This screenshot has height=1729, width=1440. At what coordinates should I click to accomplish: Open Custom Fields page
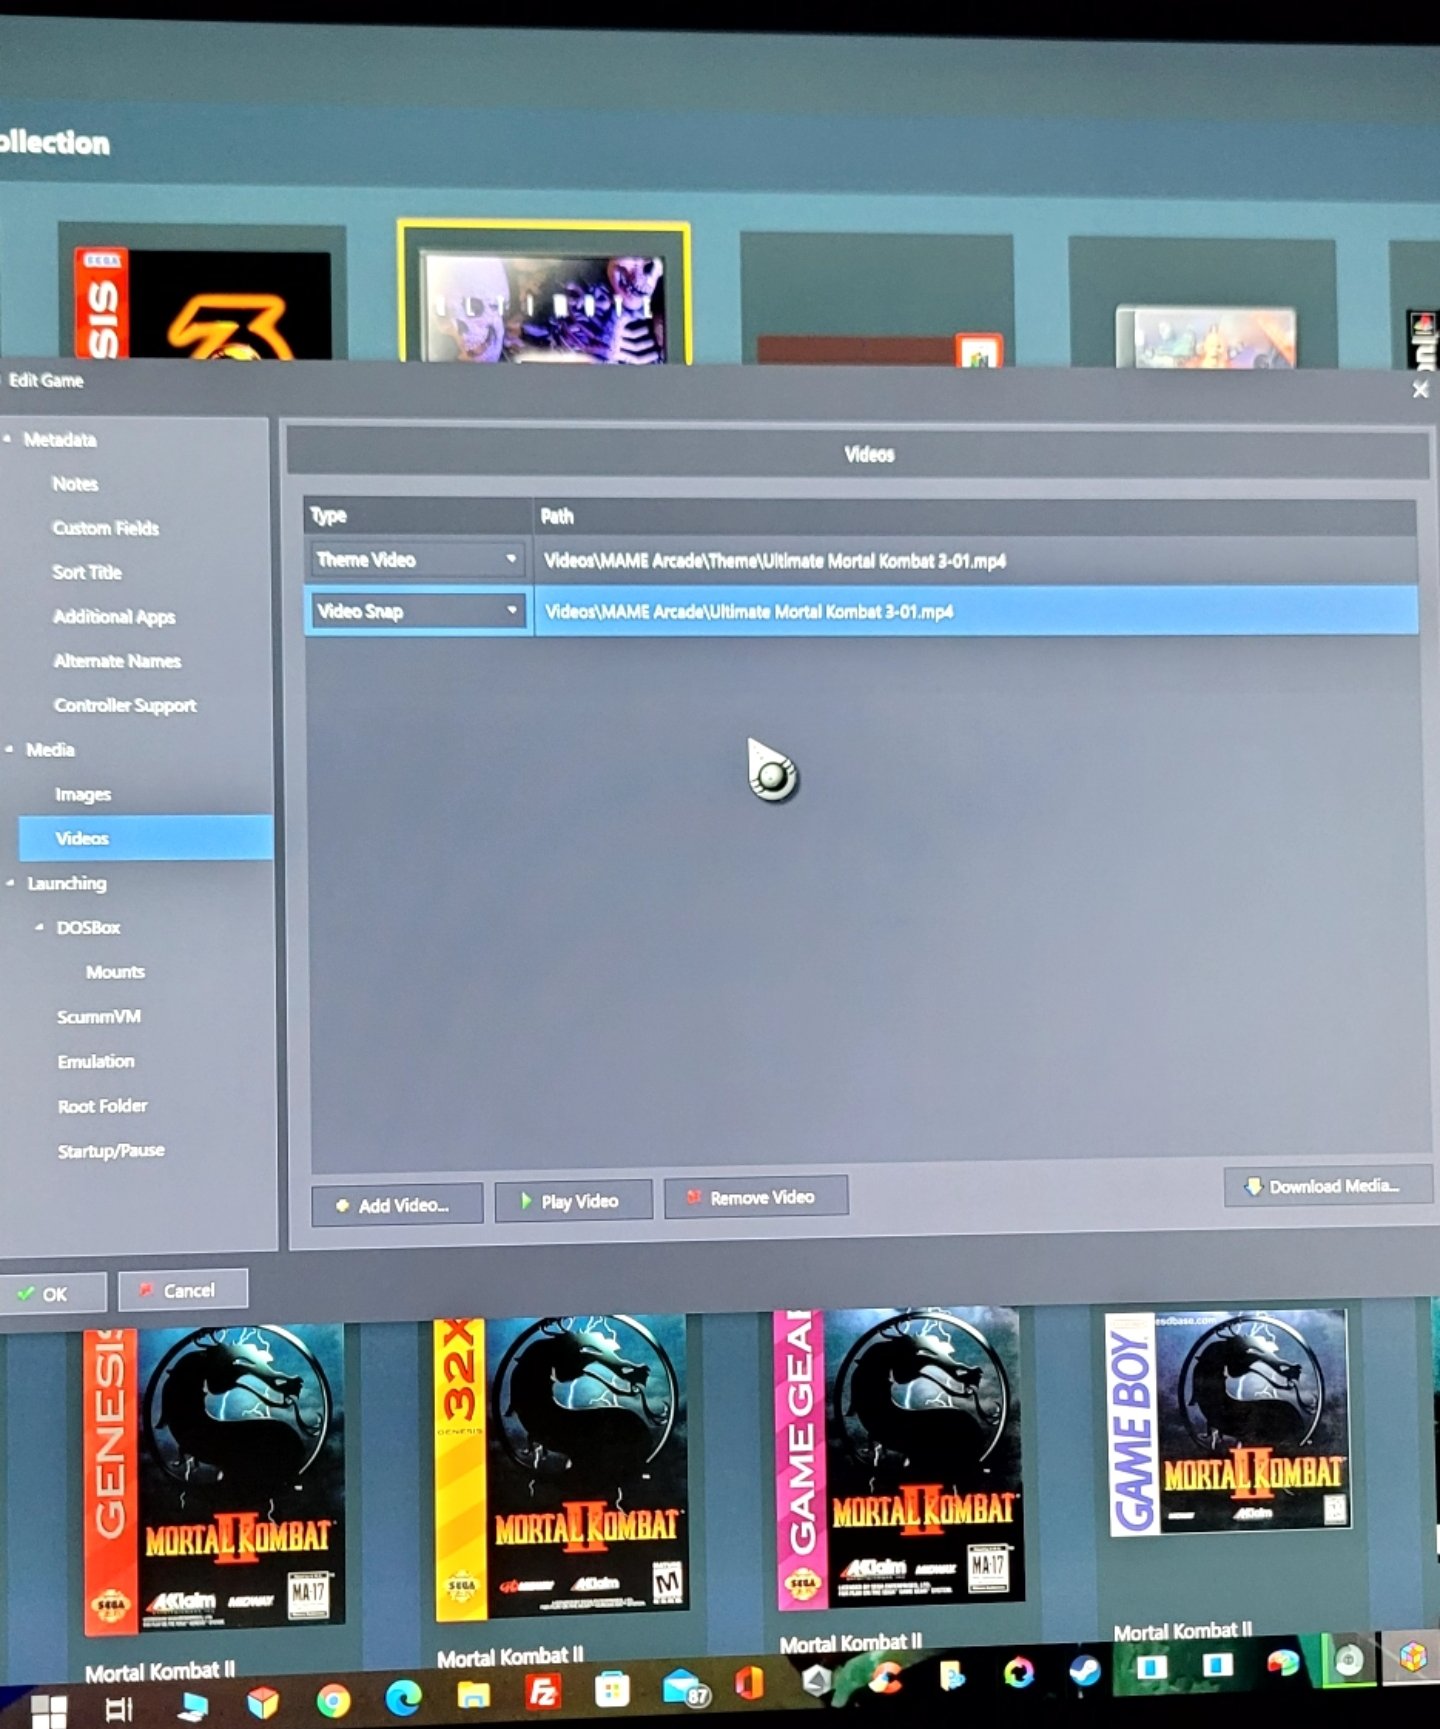coord(106,528)
